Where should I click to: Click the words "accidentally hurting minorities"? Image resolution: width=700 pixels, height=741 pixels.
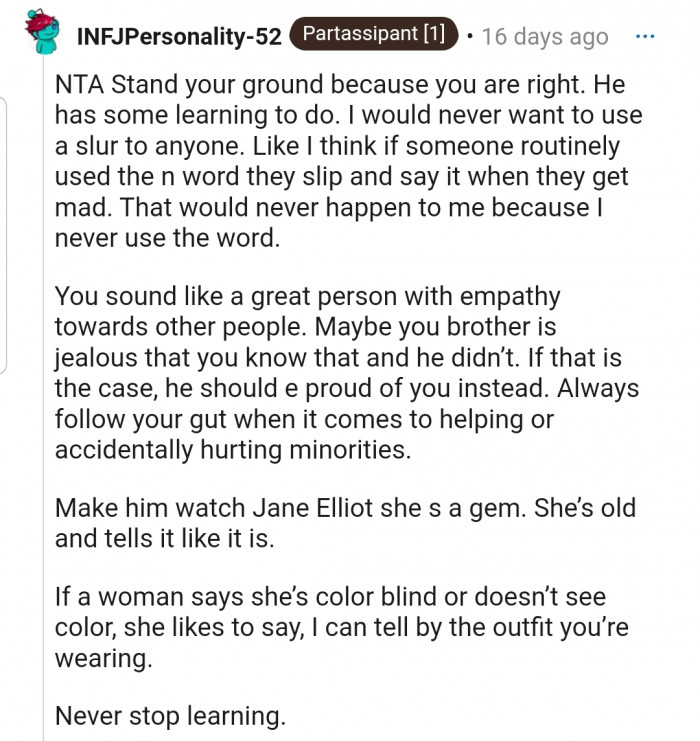233,450
